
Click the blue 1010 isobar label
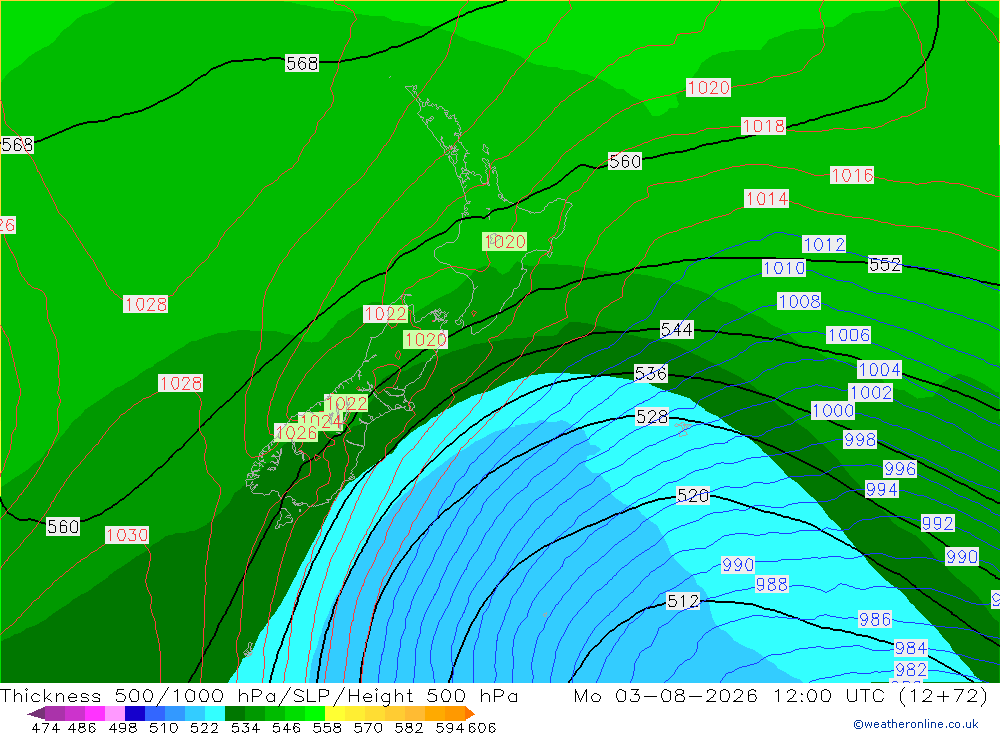(x=784, y=268)
